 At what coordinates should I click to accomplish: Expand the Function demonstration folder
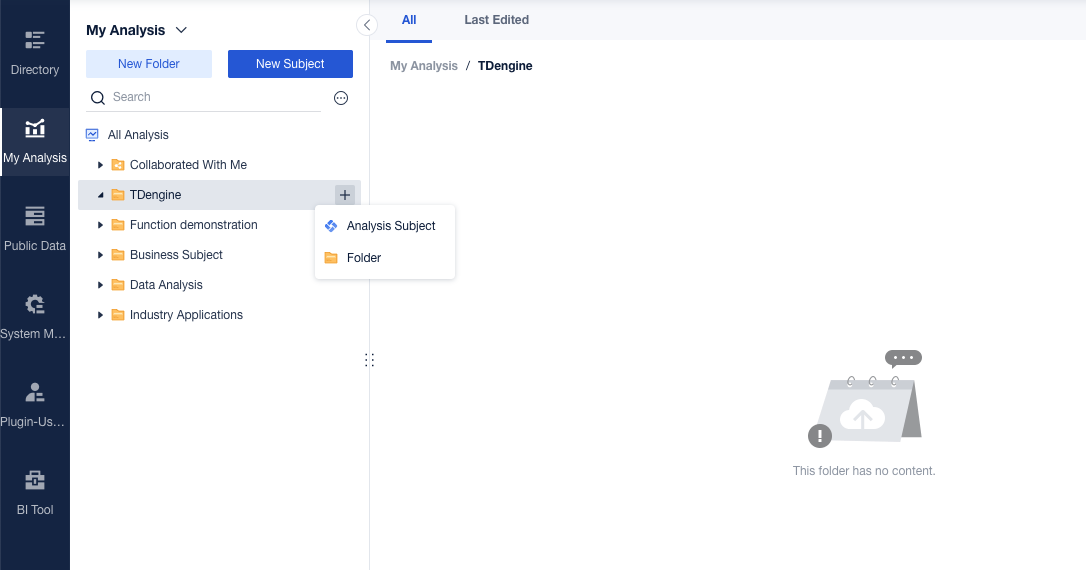(x=100, y=225)
